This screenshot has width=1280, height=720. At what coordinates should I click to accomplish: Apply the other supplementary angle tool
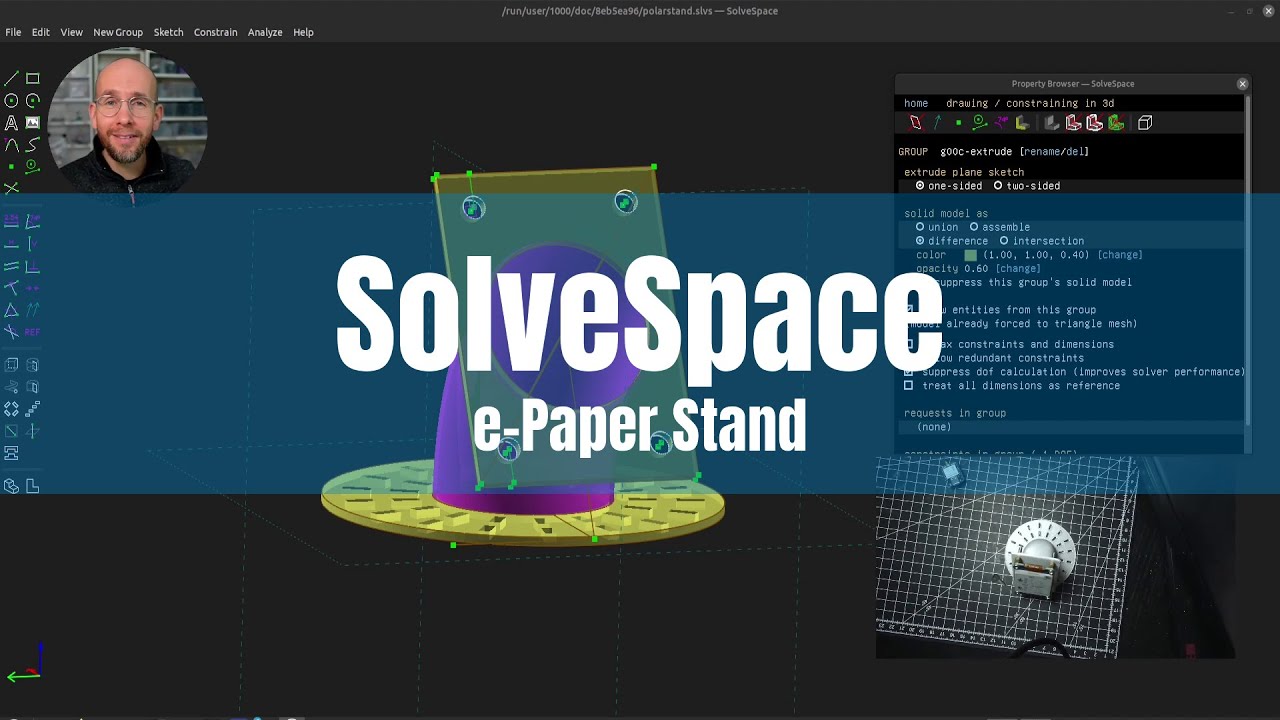[11, 331]
